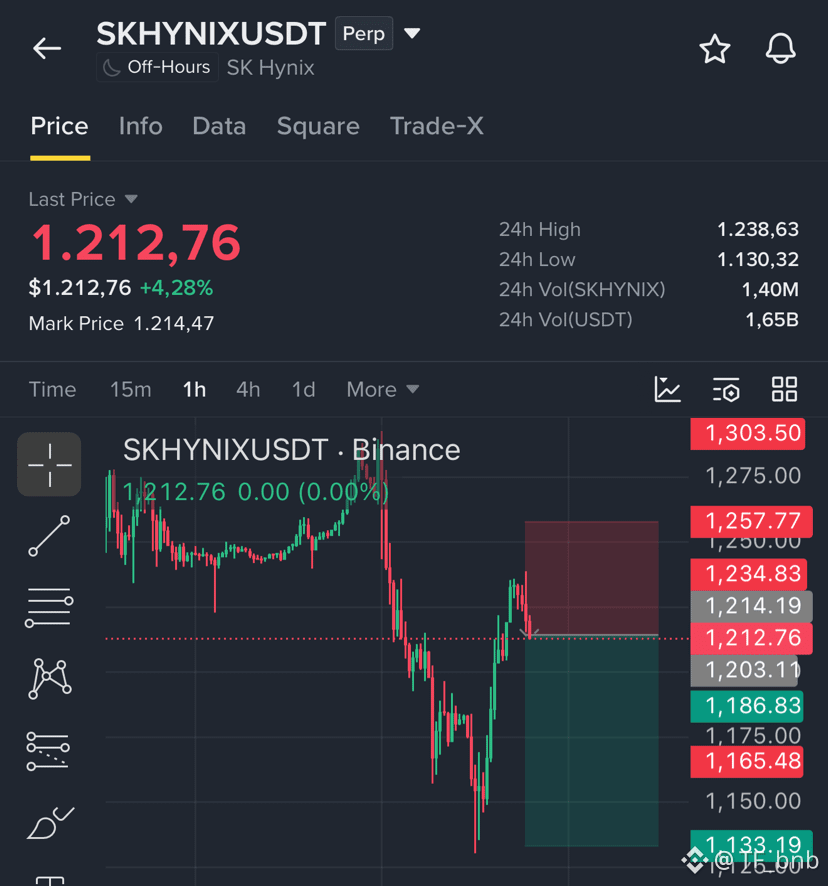Select the horizontal lines Fibonacci tool

click(x=49, y=607)
